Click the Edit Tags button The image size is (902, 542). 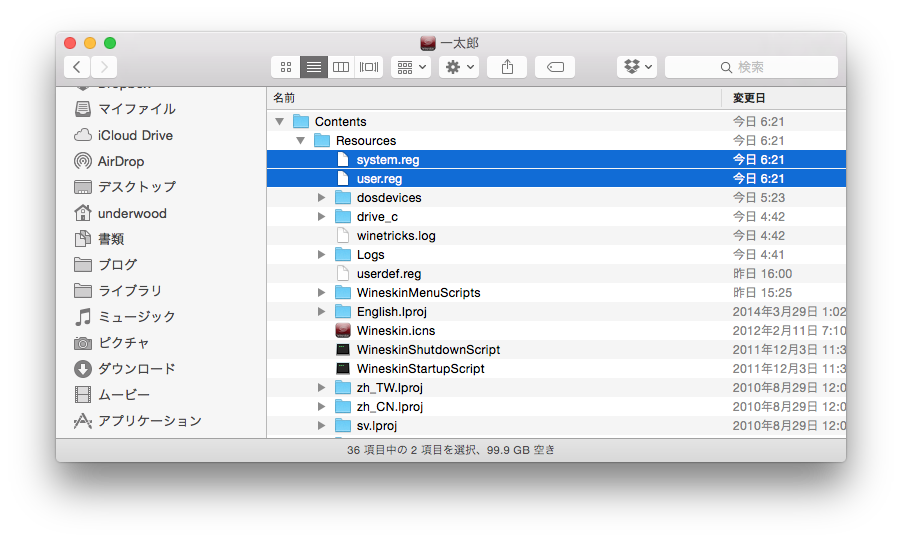click(555, 67)
